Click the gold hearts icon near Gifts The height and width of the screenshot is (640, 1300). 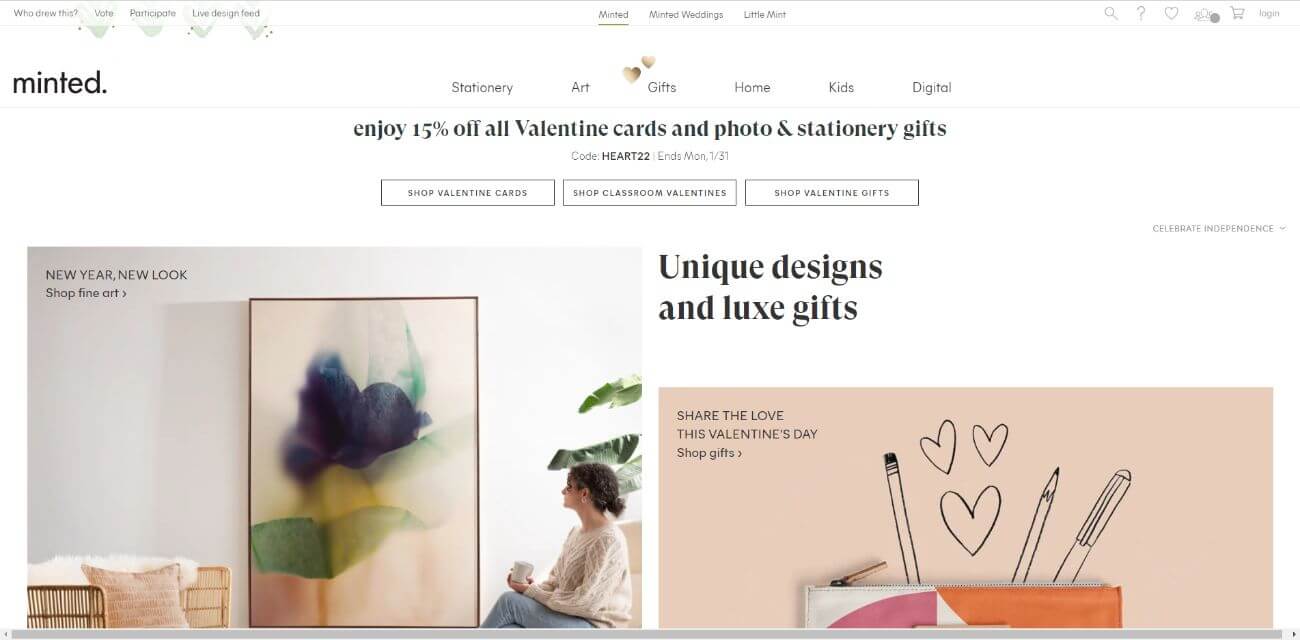point(638,68)
